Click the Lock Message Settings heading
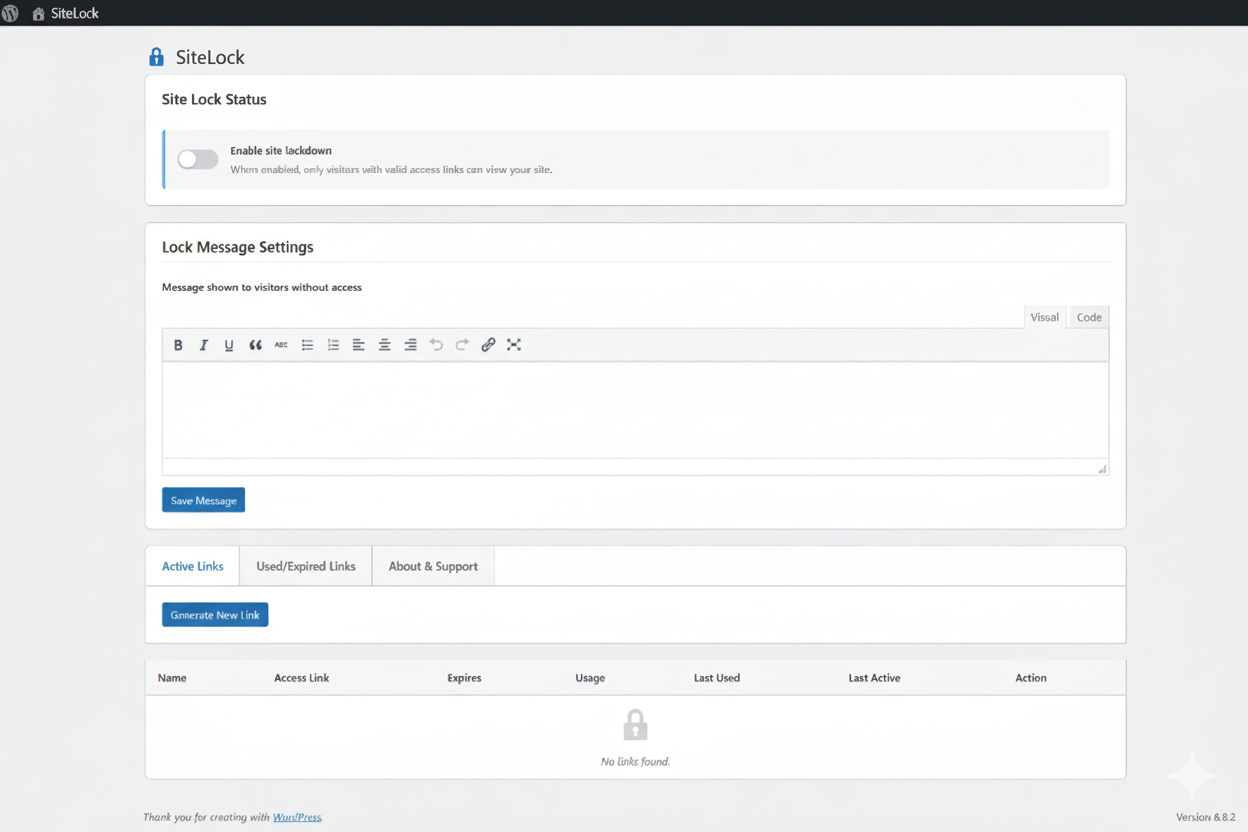1248x832 pixels. [x=237, y=247]
